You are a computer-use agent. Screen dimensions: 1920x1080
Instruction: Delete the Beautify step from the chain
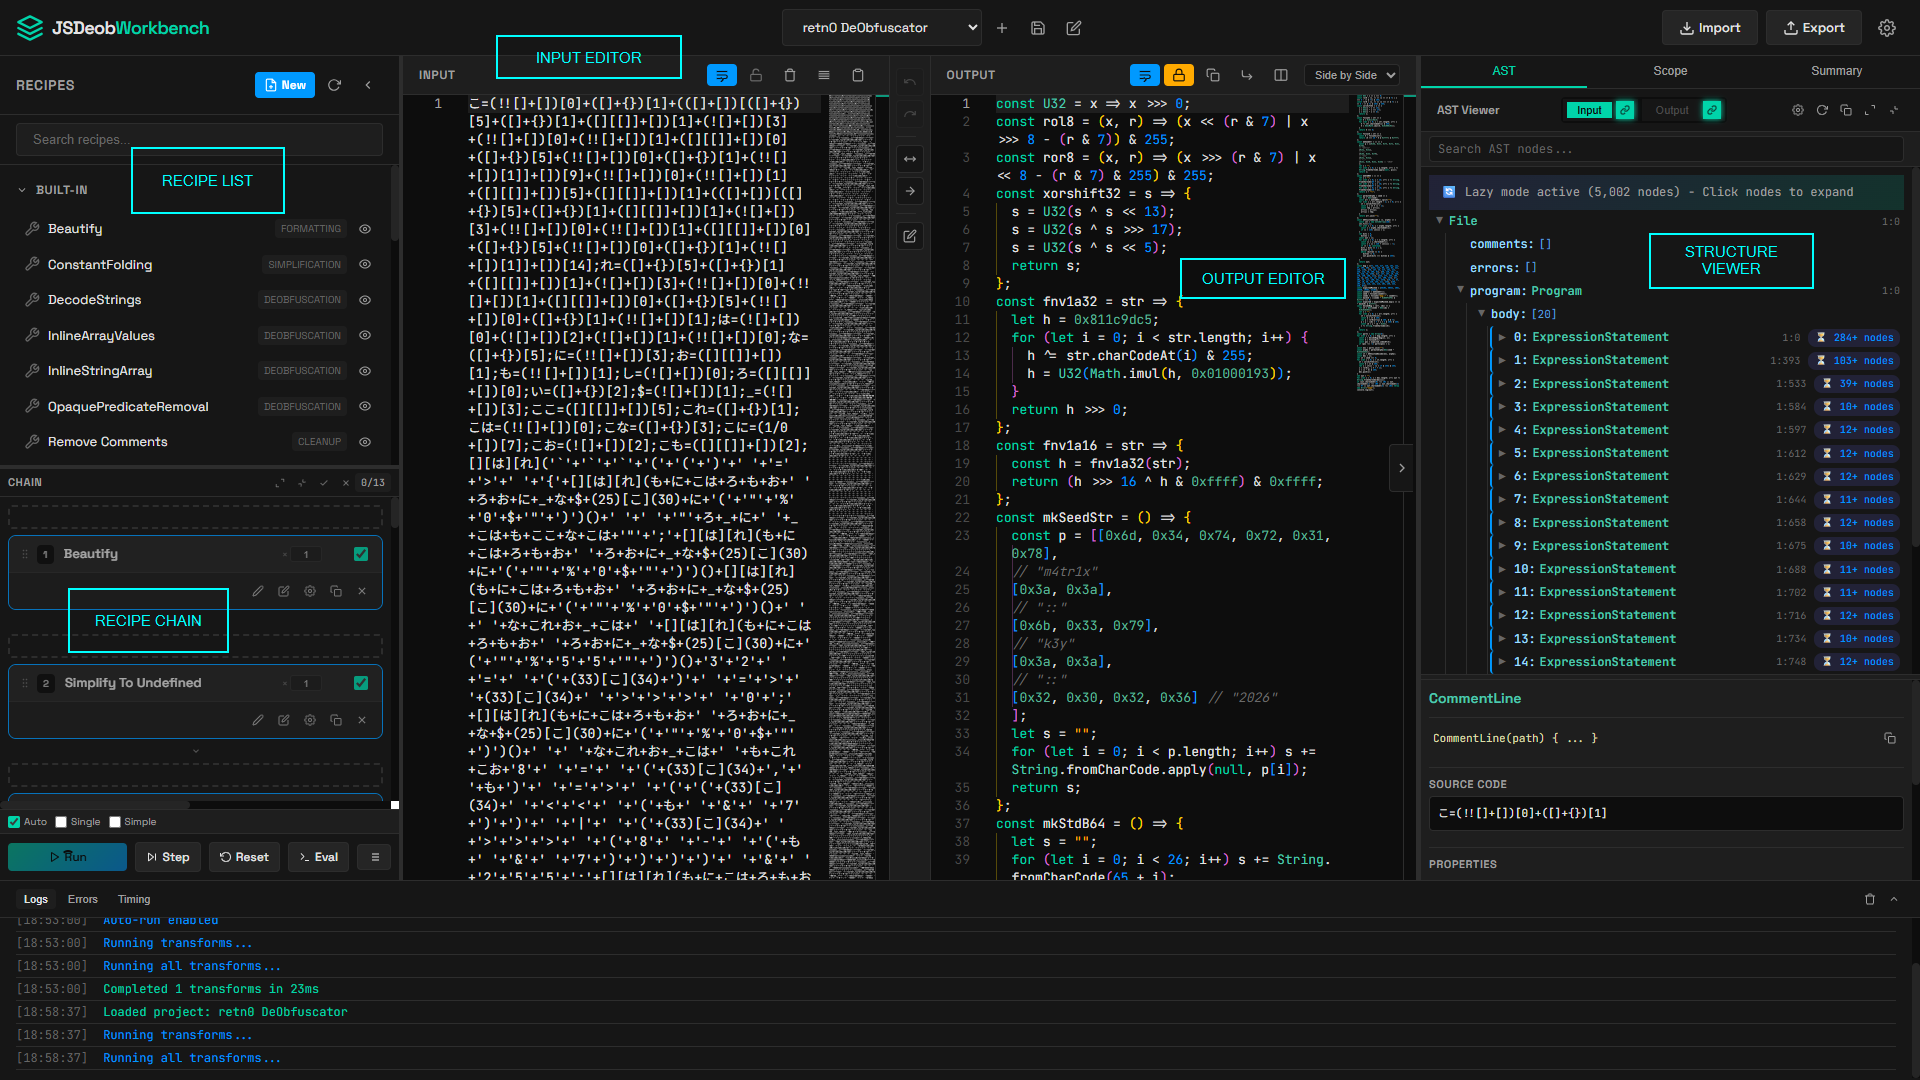(362, 591)
